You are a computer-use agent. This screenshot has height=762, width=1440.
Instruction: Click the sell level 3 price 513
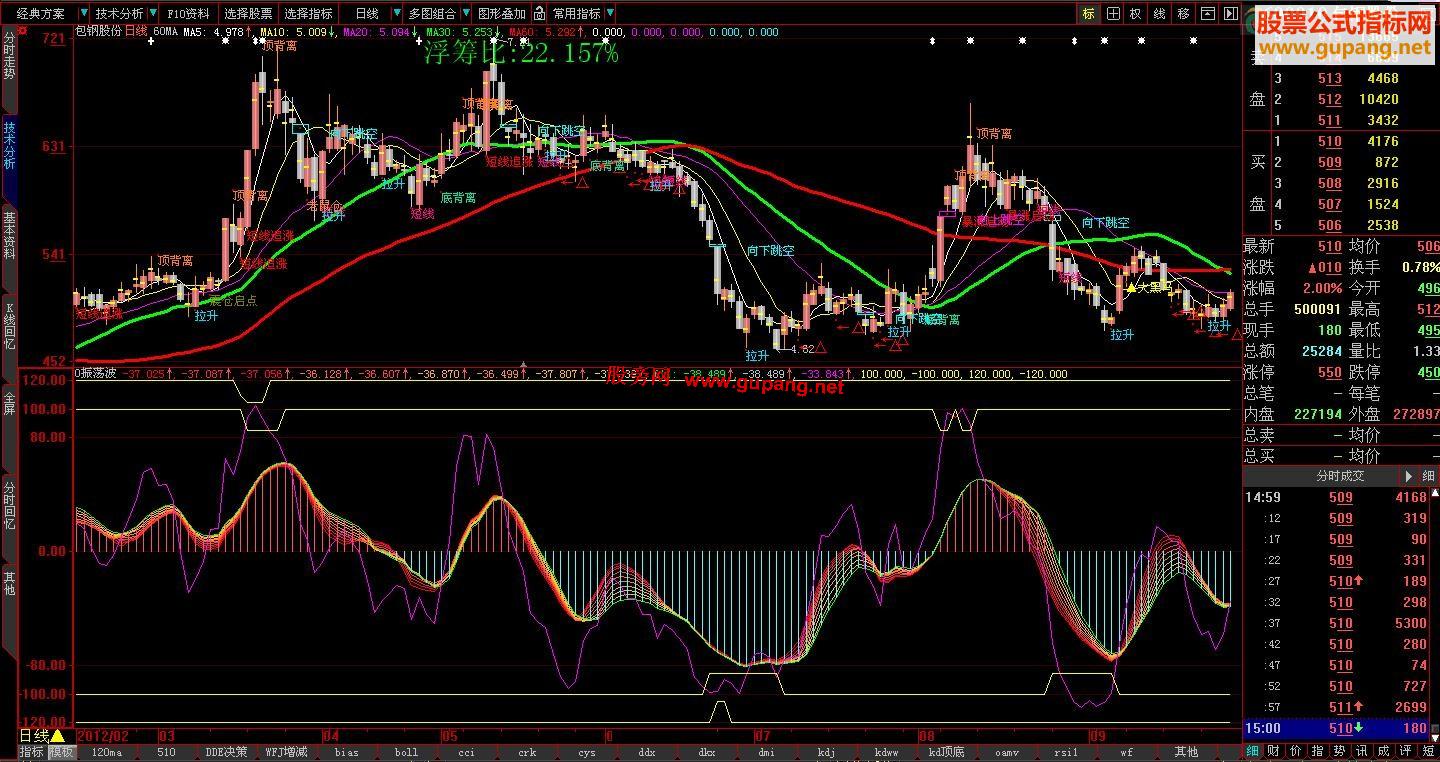pyautogui.click(x=1329, y=78)
